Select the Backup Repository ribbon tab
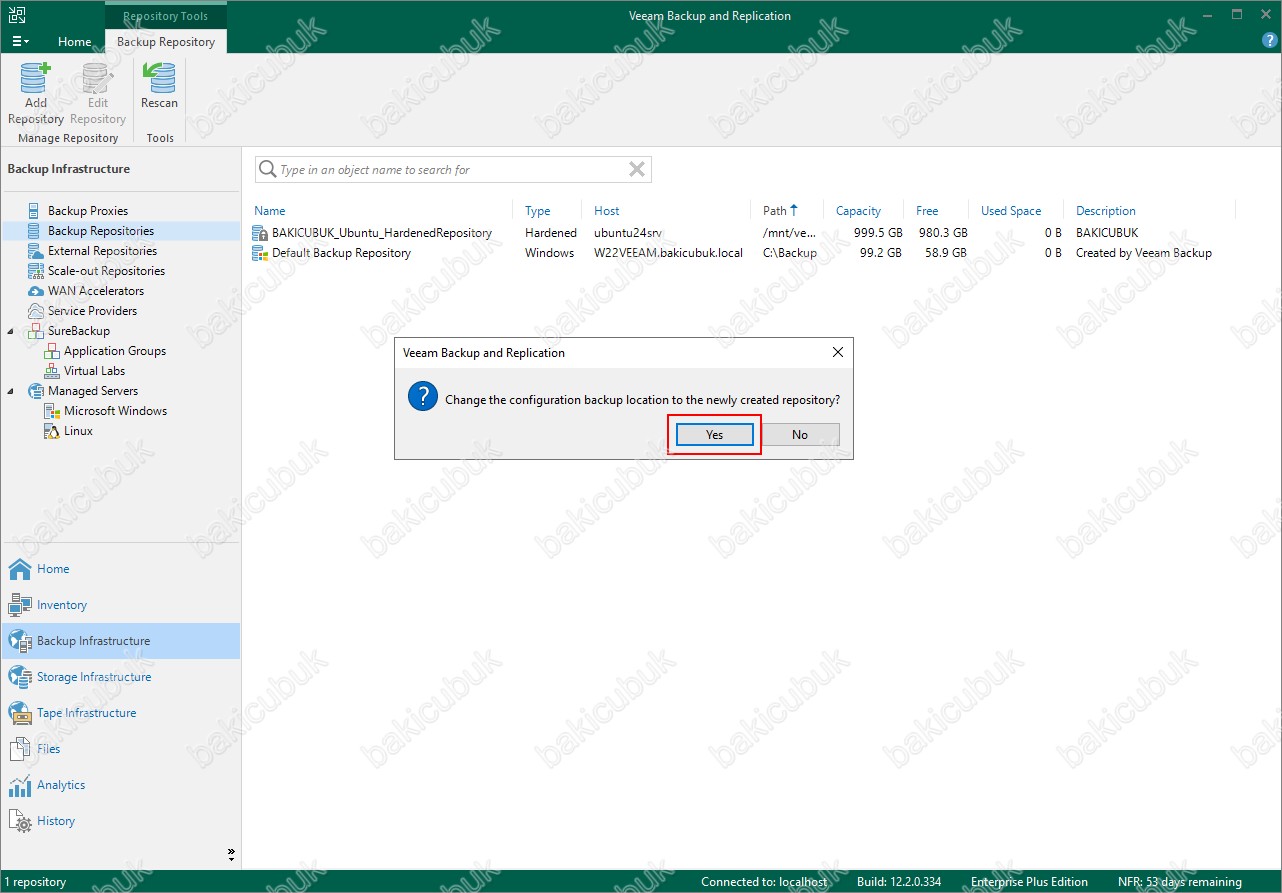This screenshot has width=1282, height=893. pyautogui.click(x=166, y=42)
